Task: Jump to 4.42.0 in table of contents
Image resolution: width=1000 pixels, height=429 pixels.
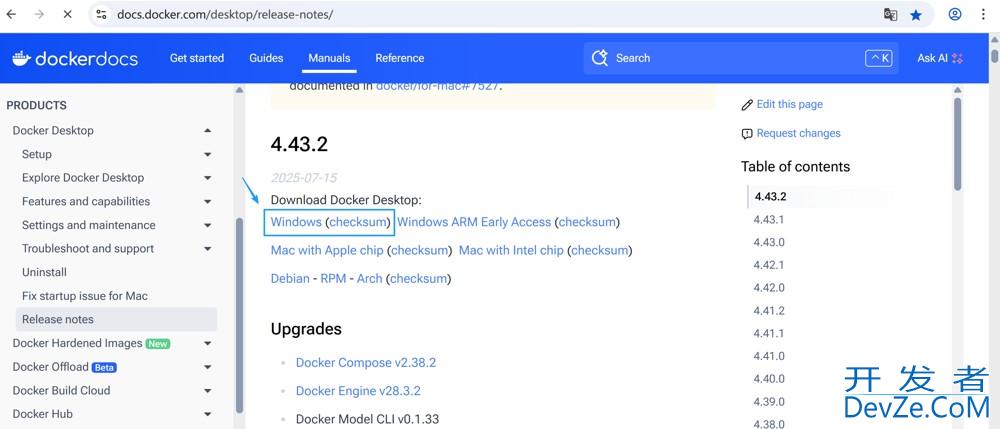Action: tap(769, 288)
